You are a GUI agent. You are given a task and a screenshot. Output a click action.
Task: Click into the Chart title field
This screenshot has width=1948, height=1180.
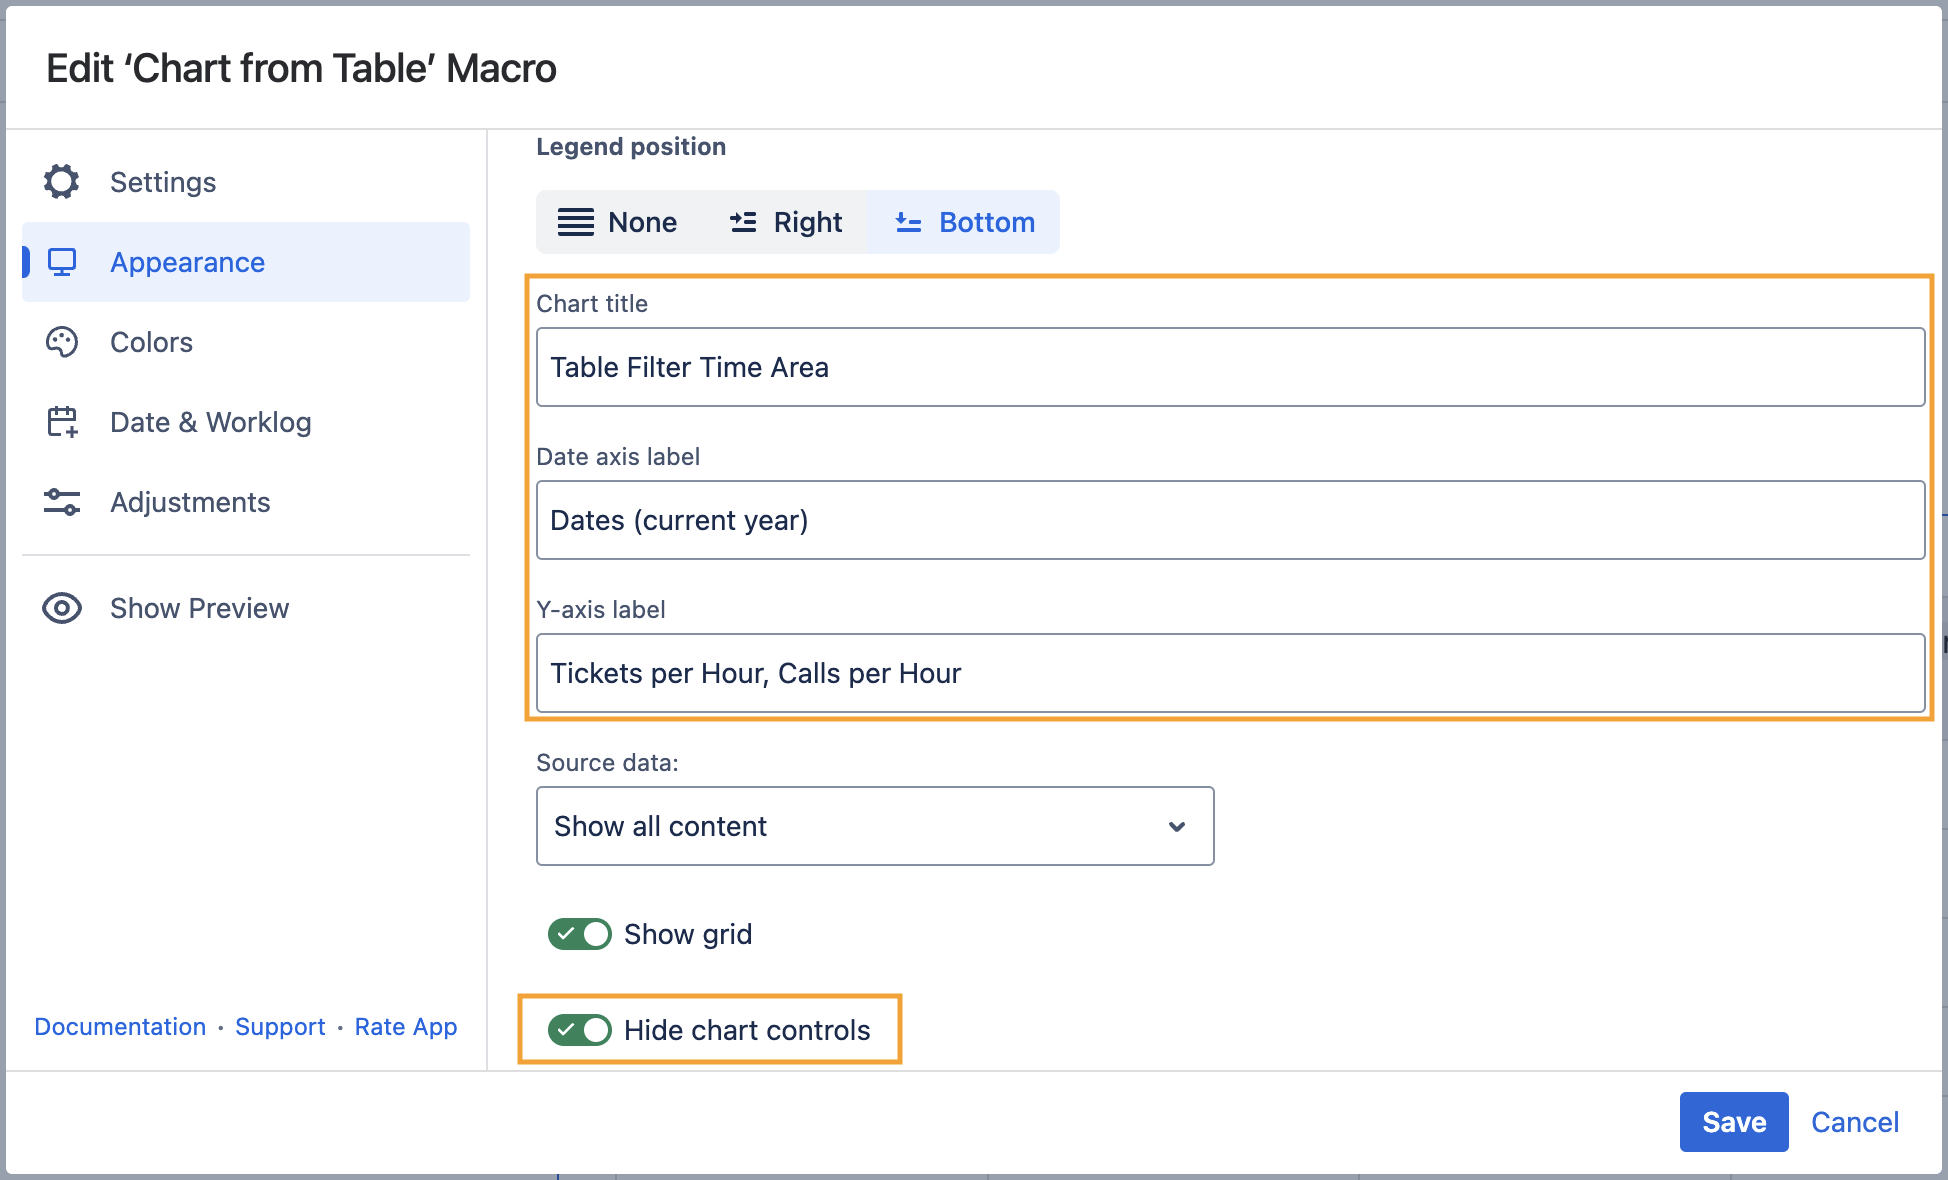pyautogui.click(x=1230, y=367)
